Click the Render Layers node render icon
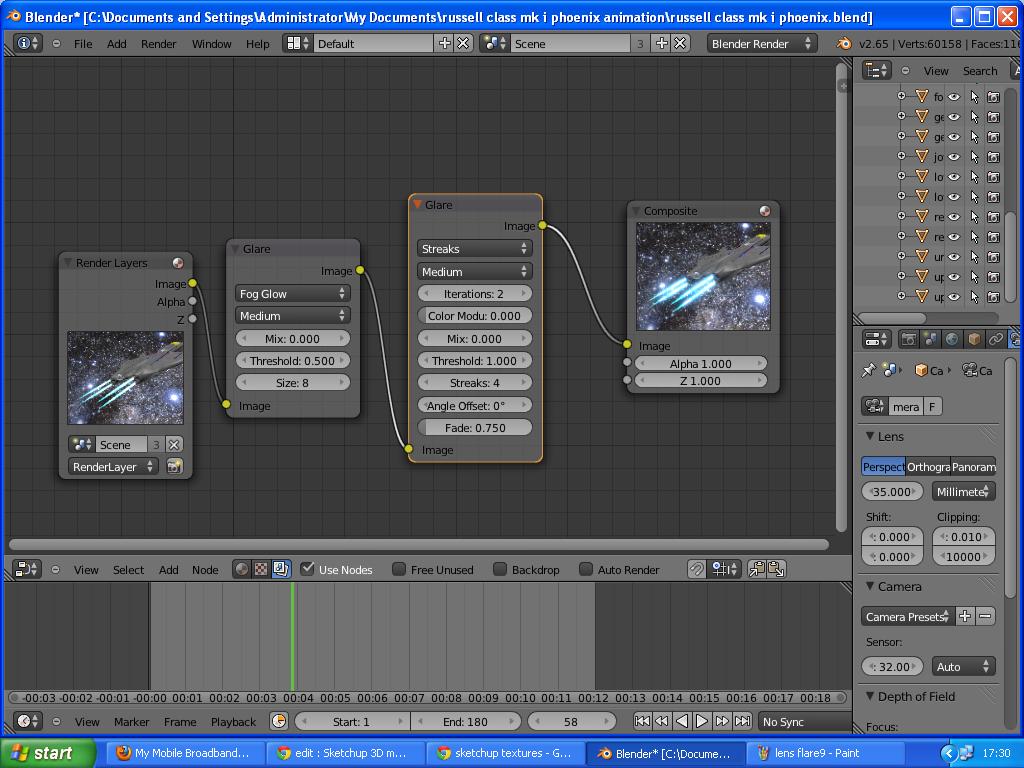Viewport: 1024px width, 768px height. tap(174, 466)
